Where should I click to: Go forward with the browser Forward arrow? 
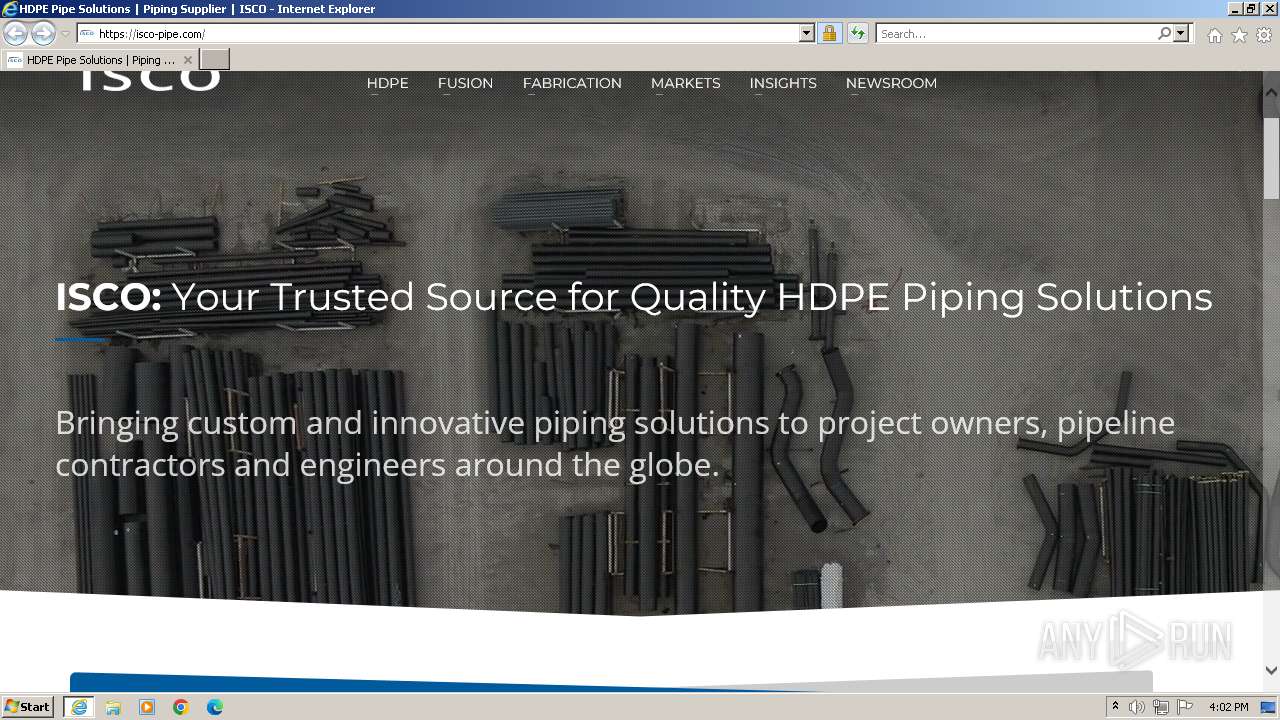[43, 33]
